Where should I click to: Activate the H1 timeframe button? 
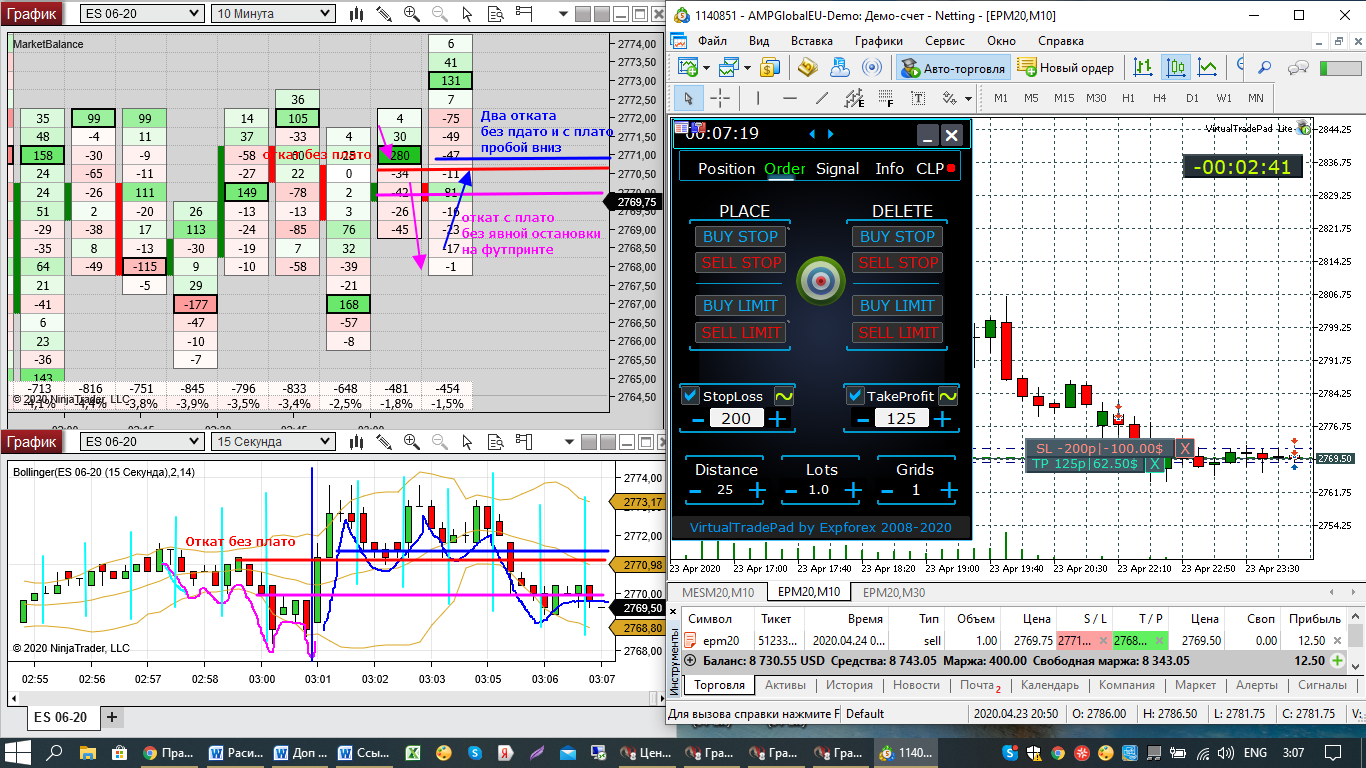(1128, 98)
